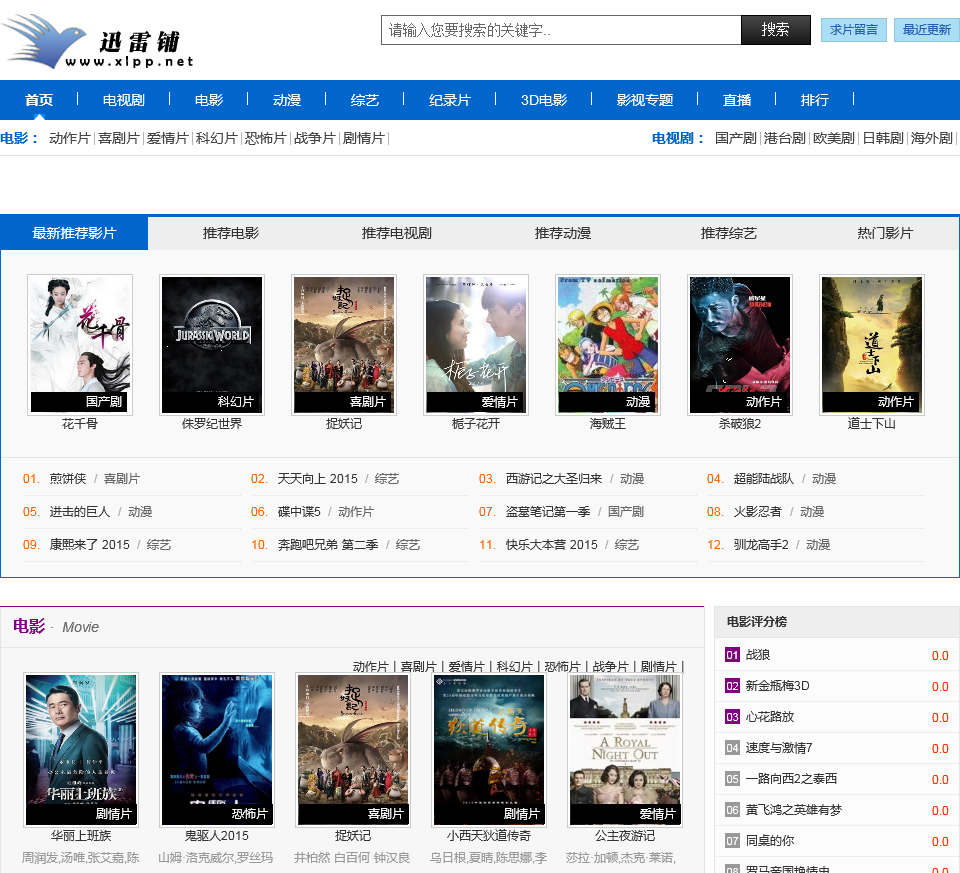Open the 影视专题 nav item
This screenshot has width=960, height=873.
click(645, 100)
